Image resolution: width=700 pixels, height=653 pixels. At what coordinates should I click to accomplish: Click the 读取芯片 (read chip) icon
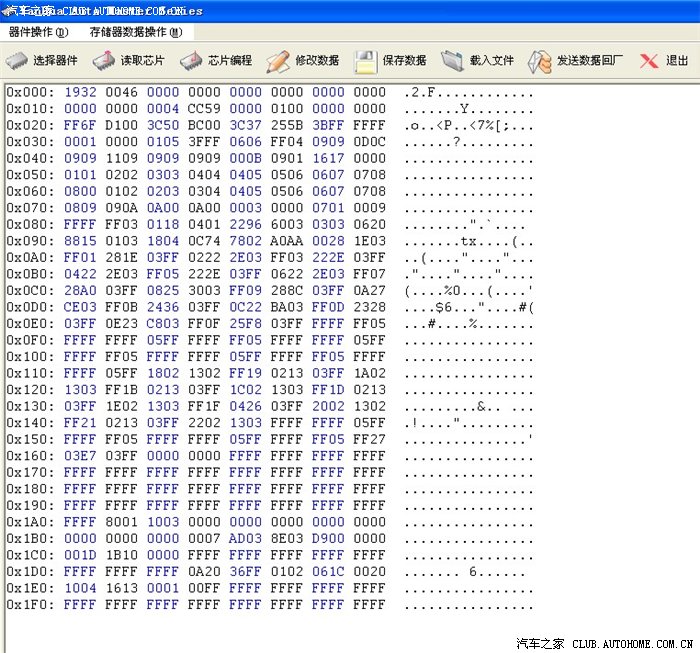[x=104, y=61]
